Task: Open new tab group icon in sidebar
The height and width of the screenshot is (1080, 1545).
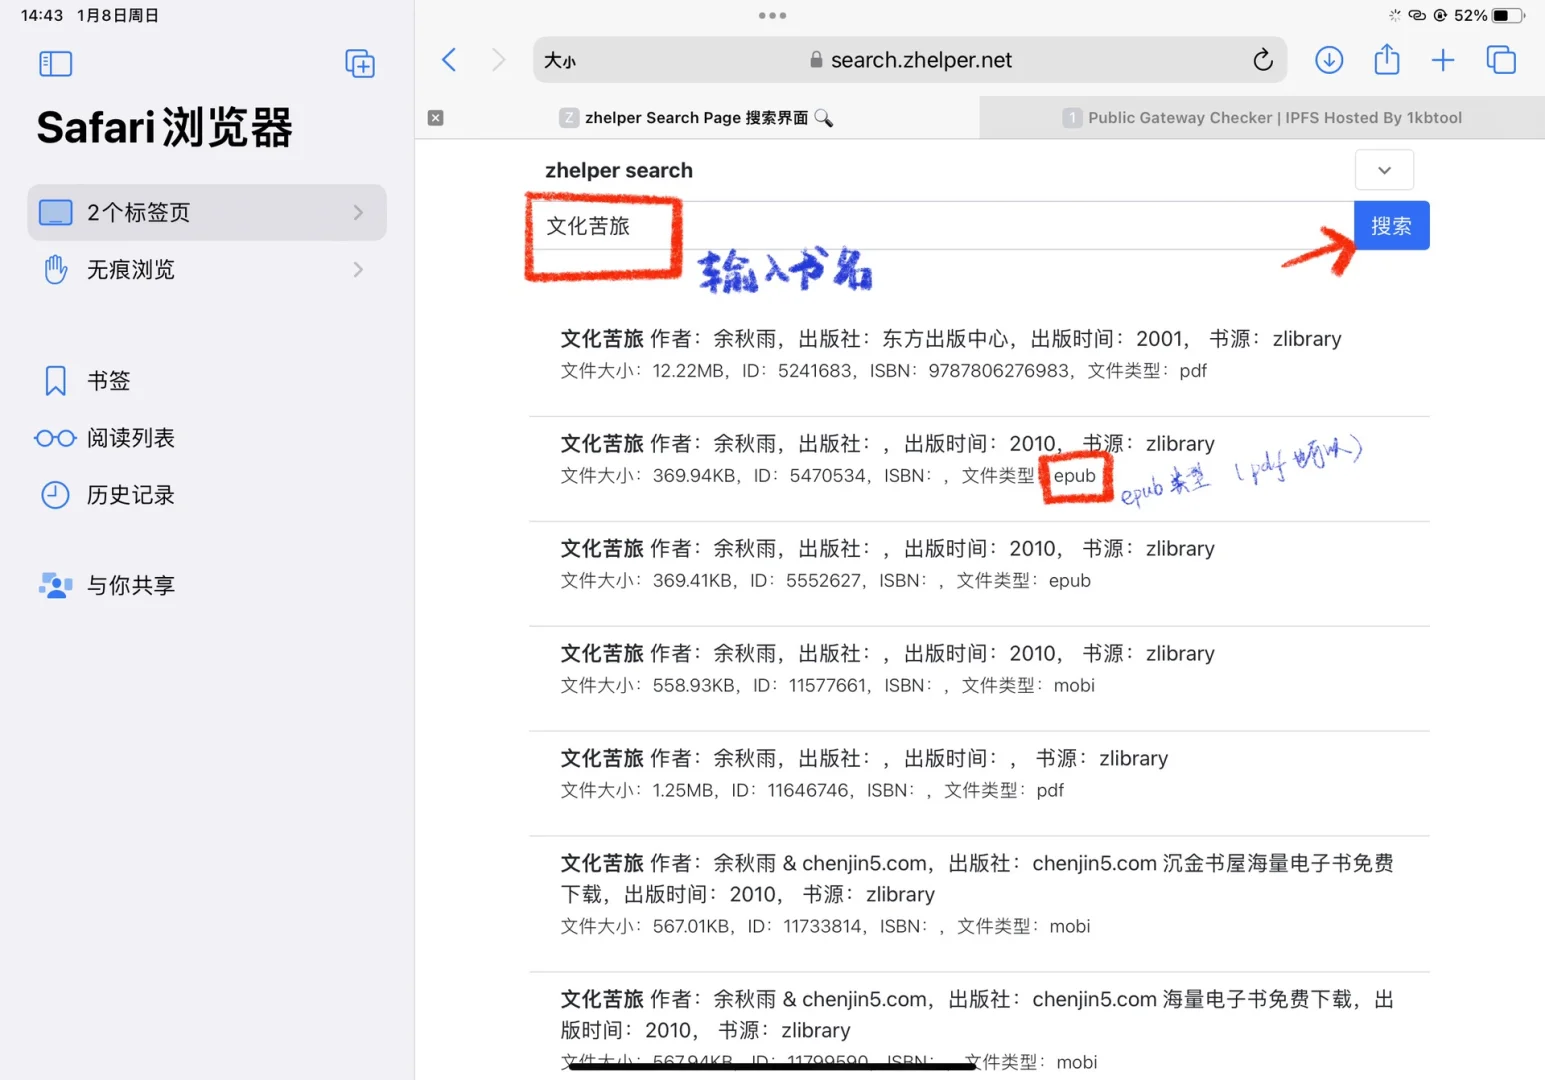Action: 360,64
